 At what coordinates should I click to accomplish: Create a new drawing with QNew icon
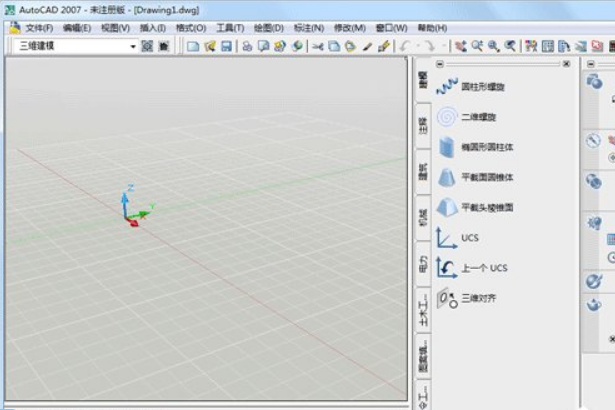[x=193, y=46]
